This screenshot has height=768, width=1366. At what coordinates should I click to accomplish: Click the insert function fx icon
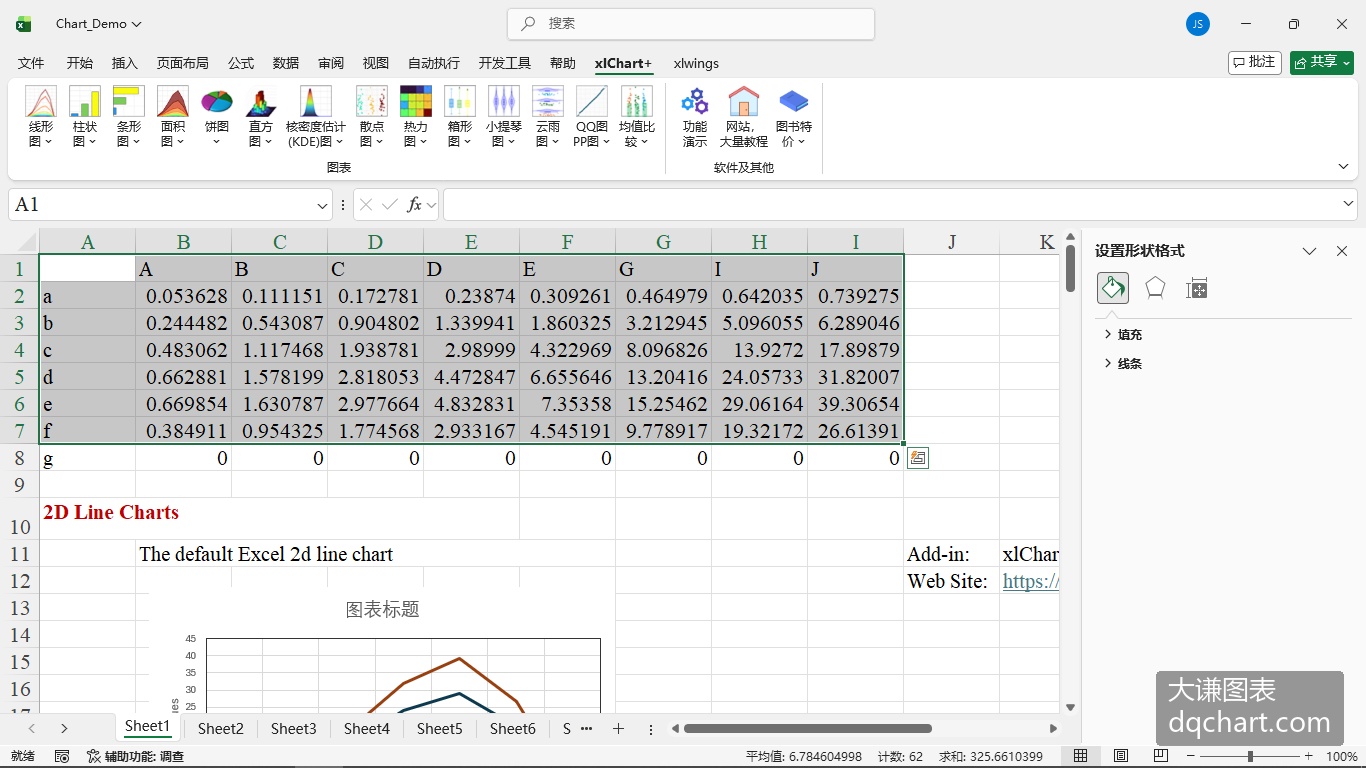(x=415, y=204)
